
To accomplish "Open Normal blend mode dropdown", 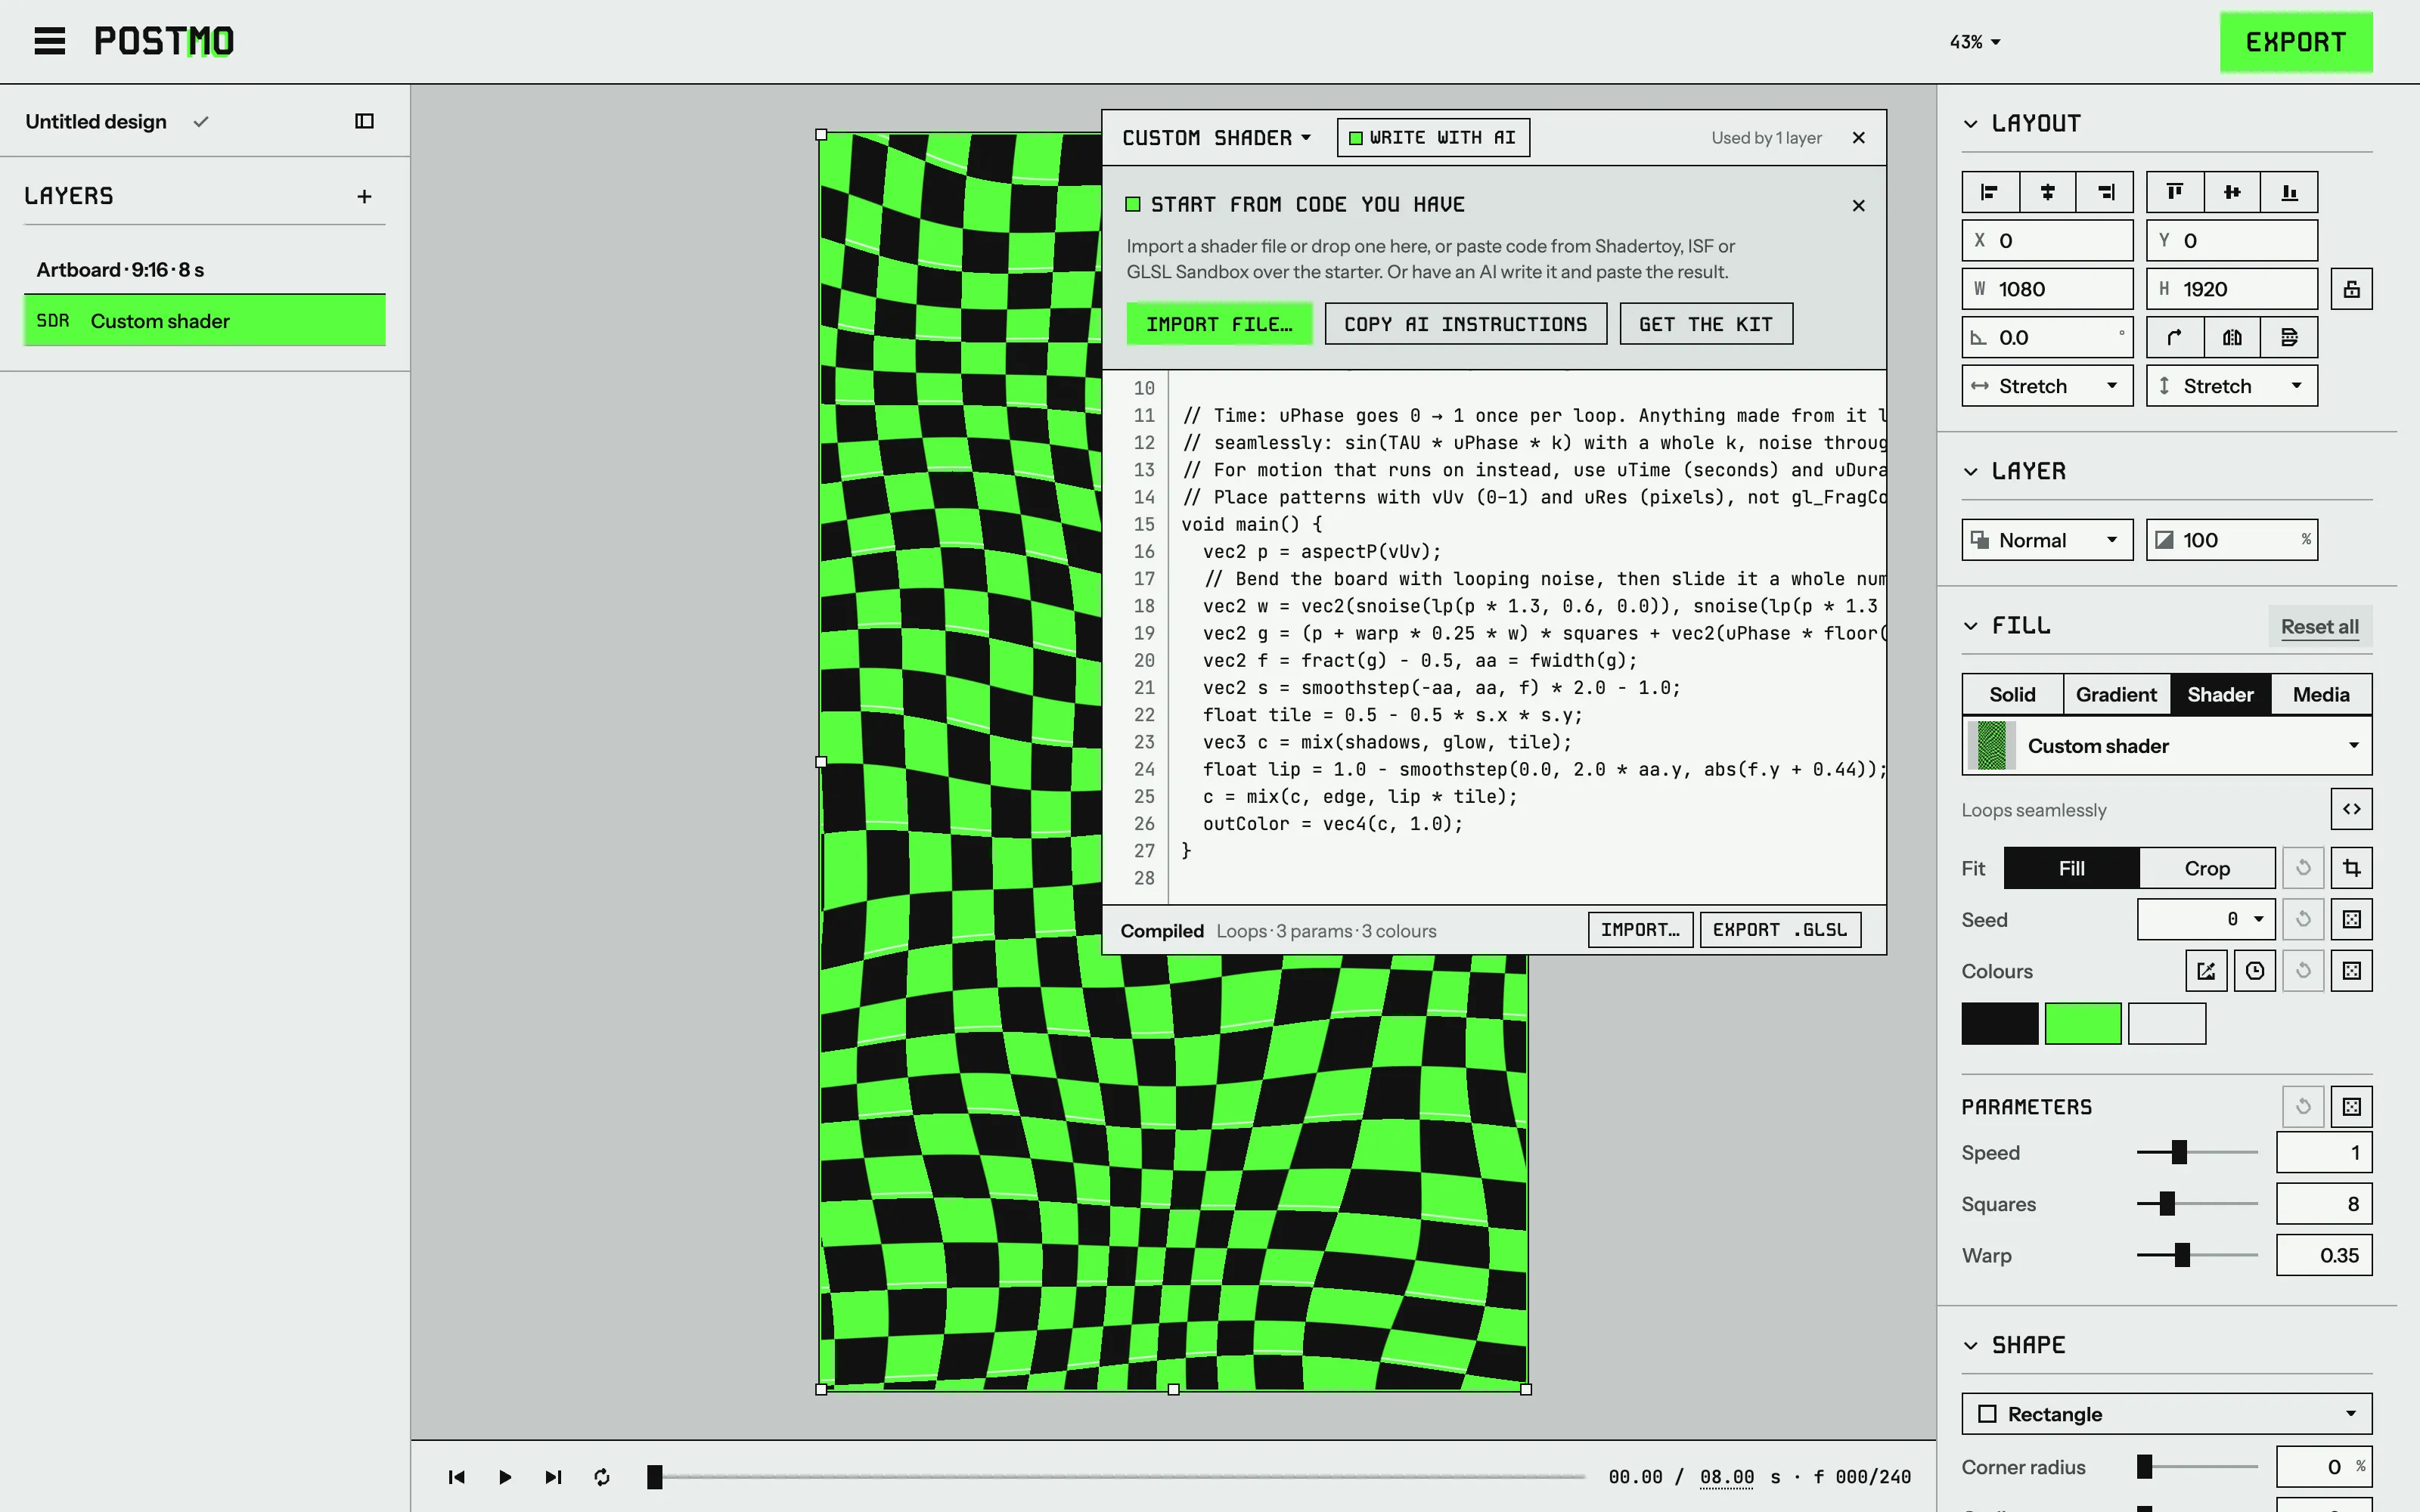I will coord(2047,540).
